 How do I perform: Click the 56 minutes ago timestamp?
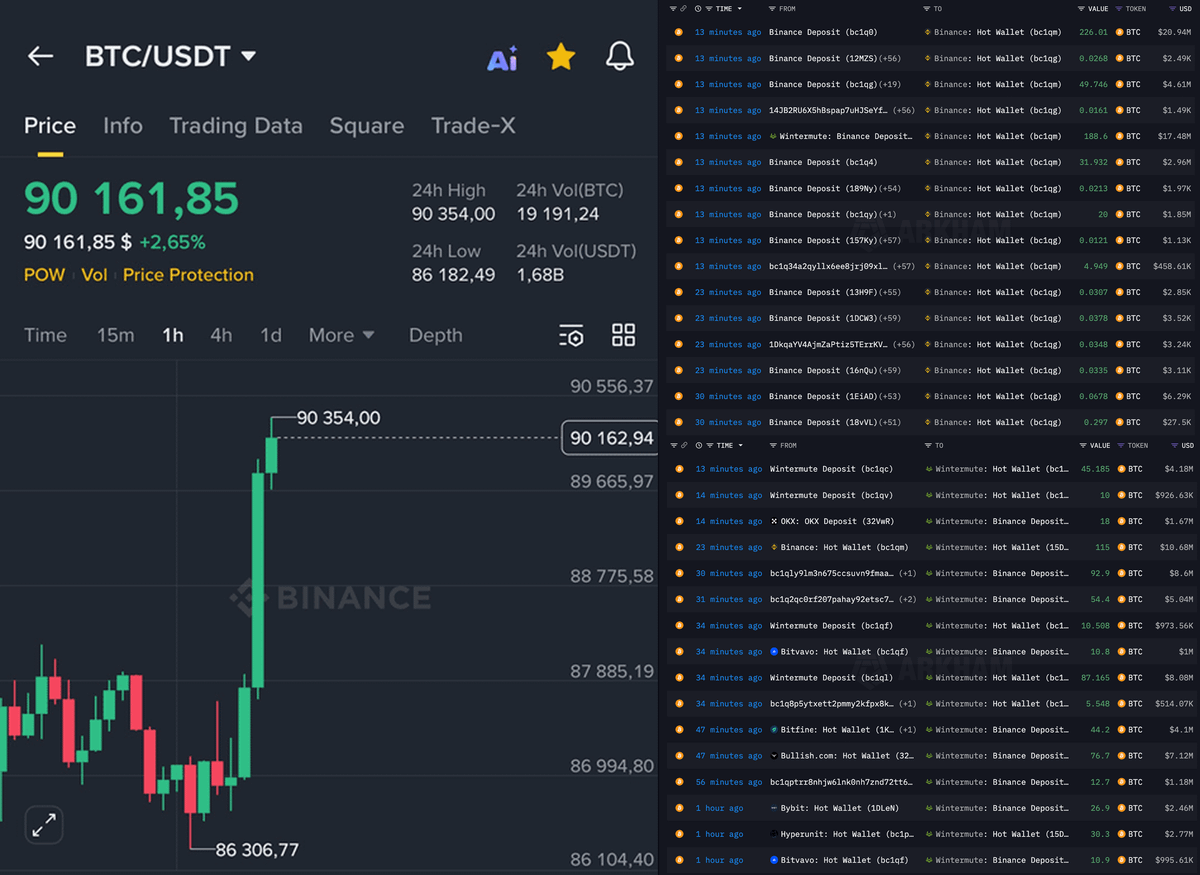click(x=728, y=781)
